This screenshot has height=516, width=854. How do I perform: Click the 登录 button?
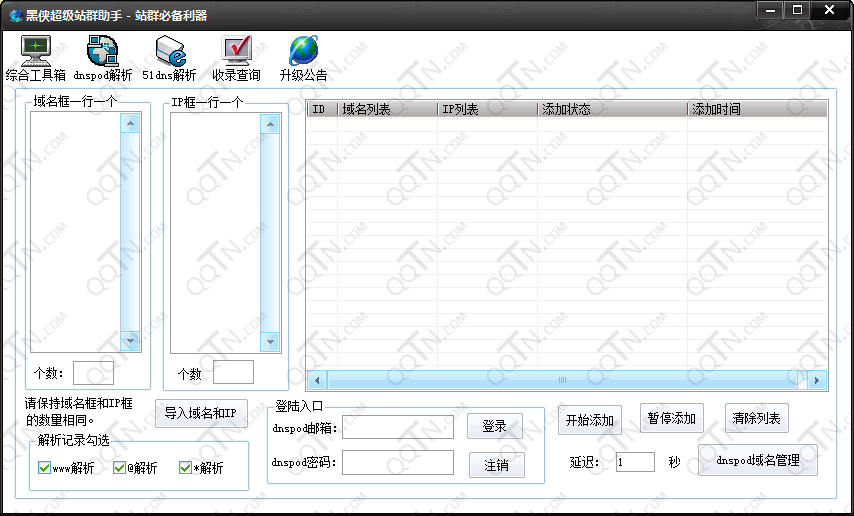coord(495,426)
